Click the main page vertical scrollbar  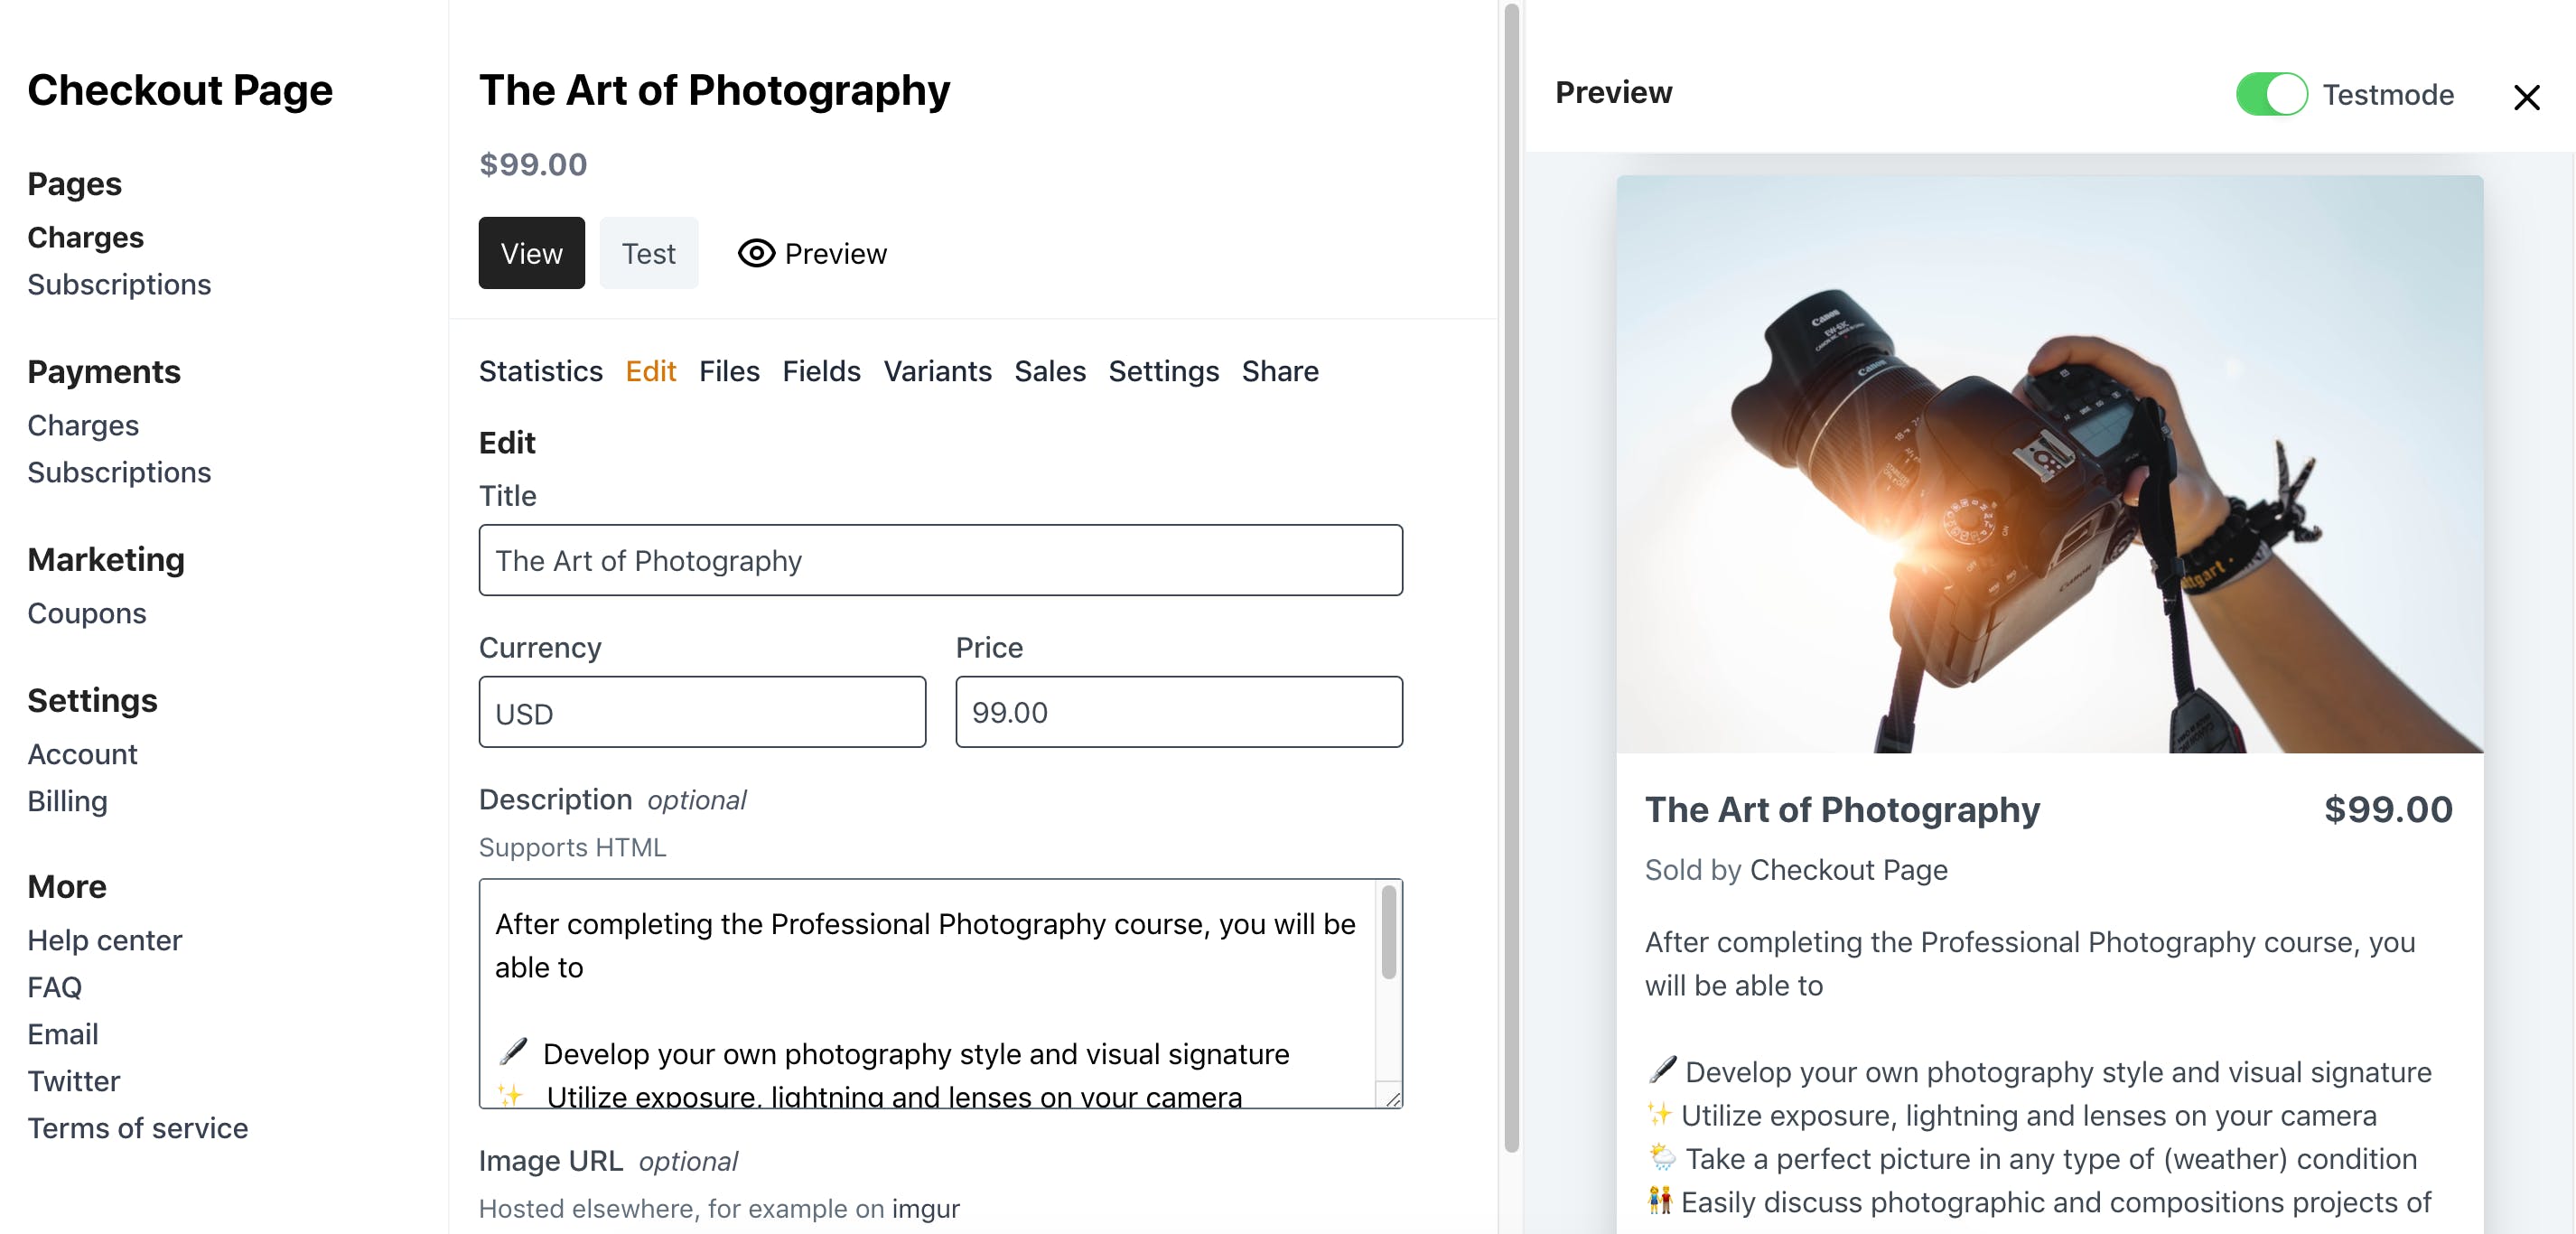click(1511, 580)
